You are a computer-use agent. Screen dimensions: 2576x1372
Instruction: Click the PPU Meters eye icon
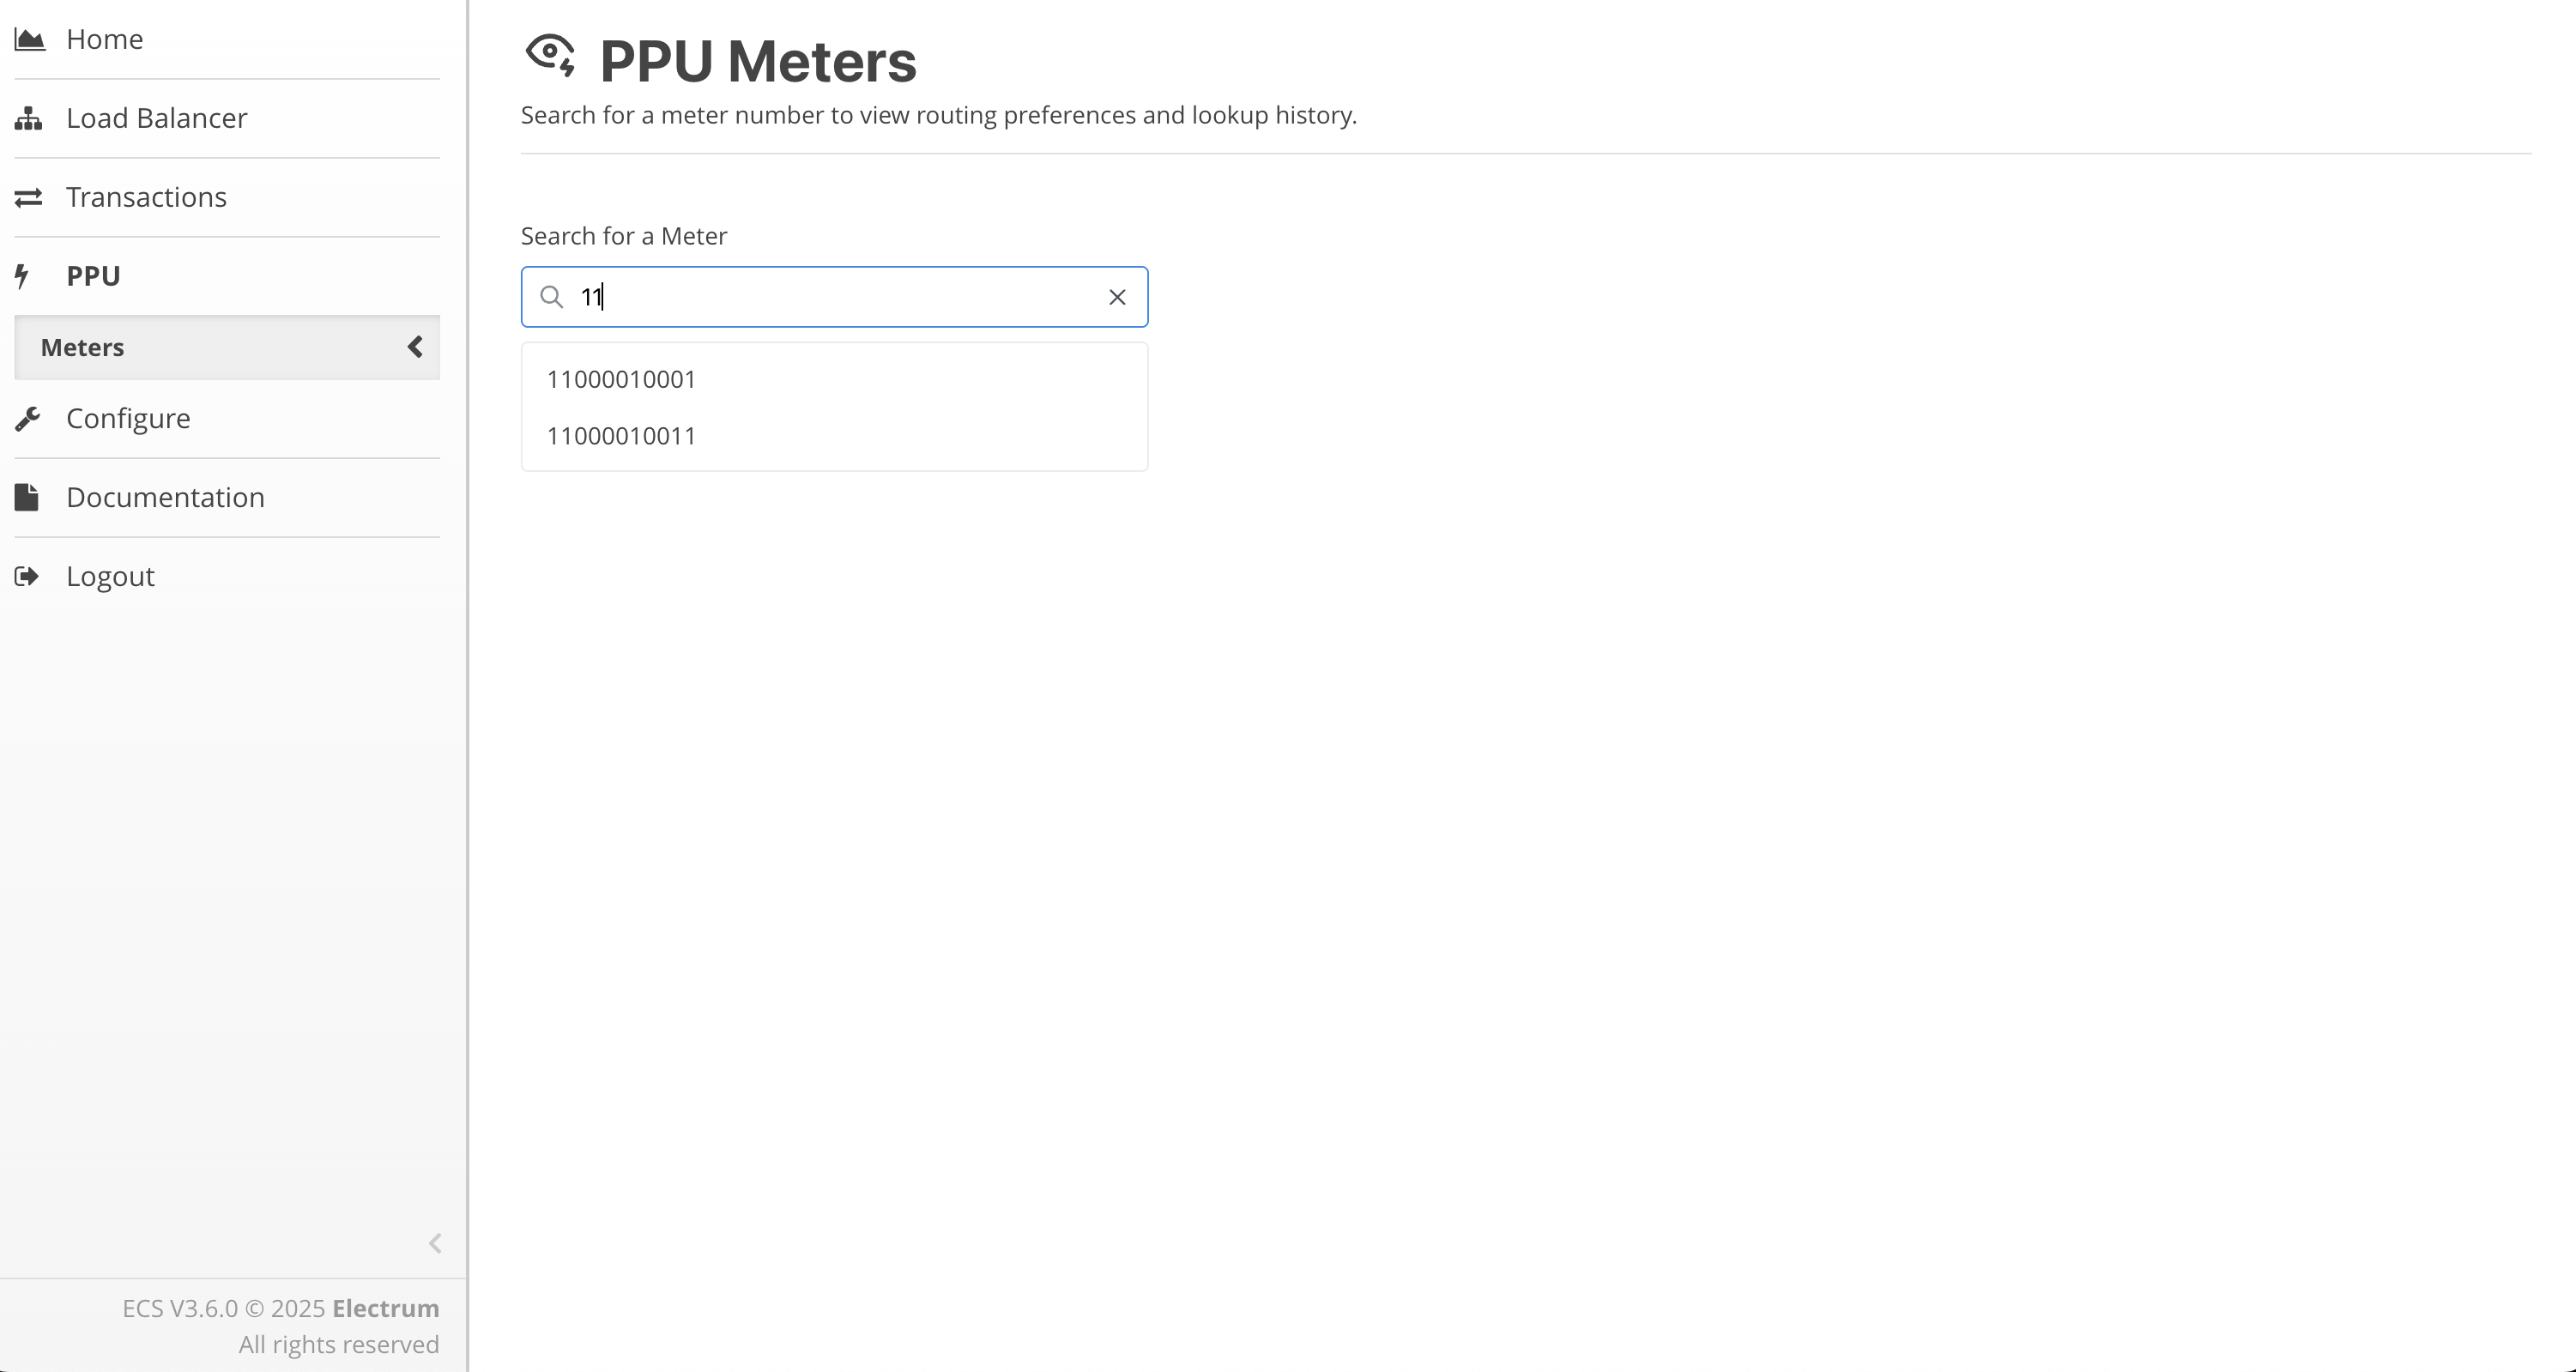pos(550,55)
